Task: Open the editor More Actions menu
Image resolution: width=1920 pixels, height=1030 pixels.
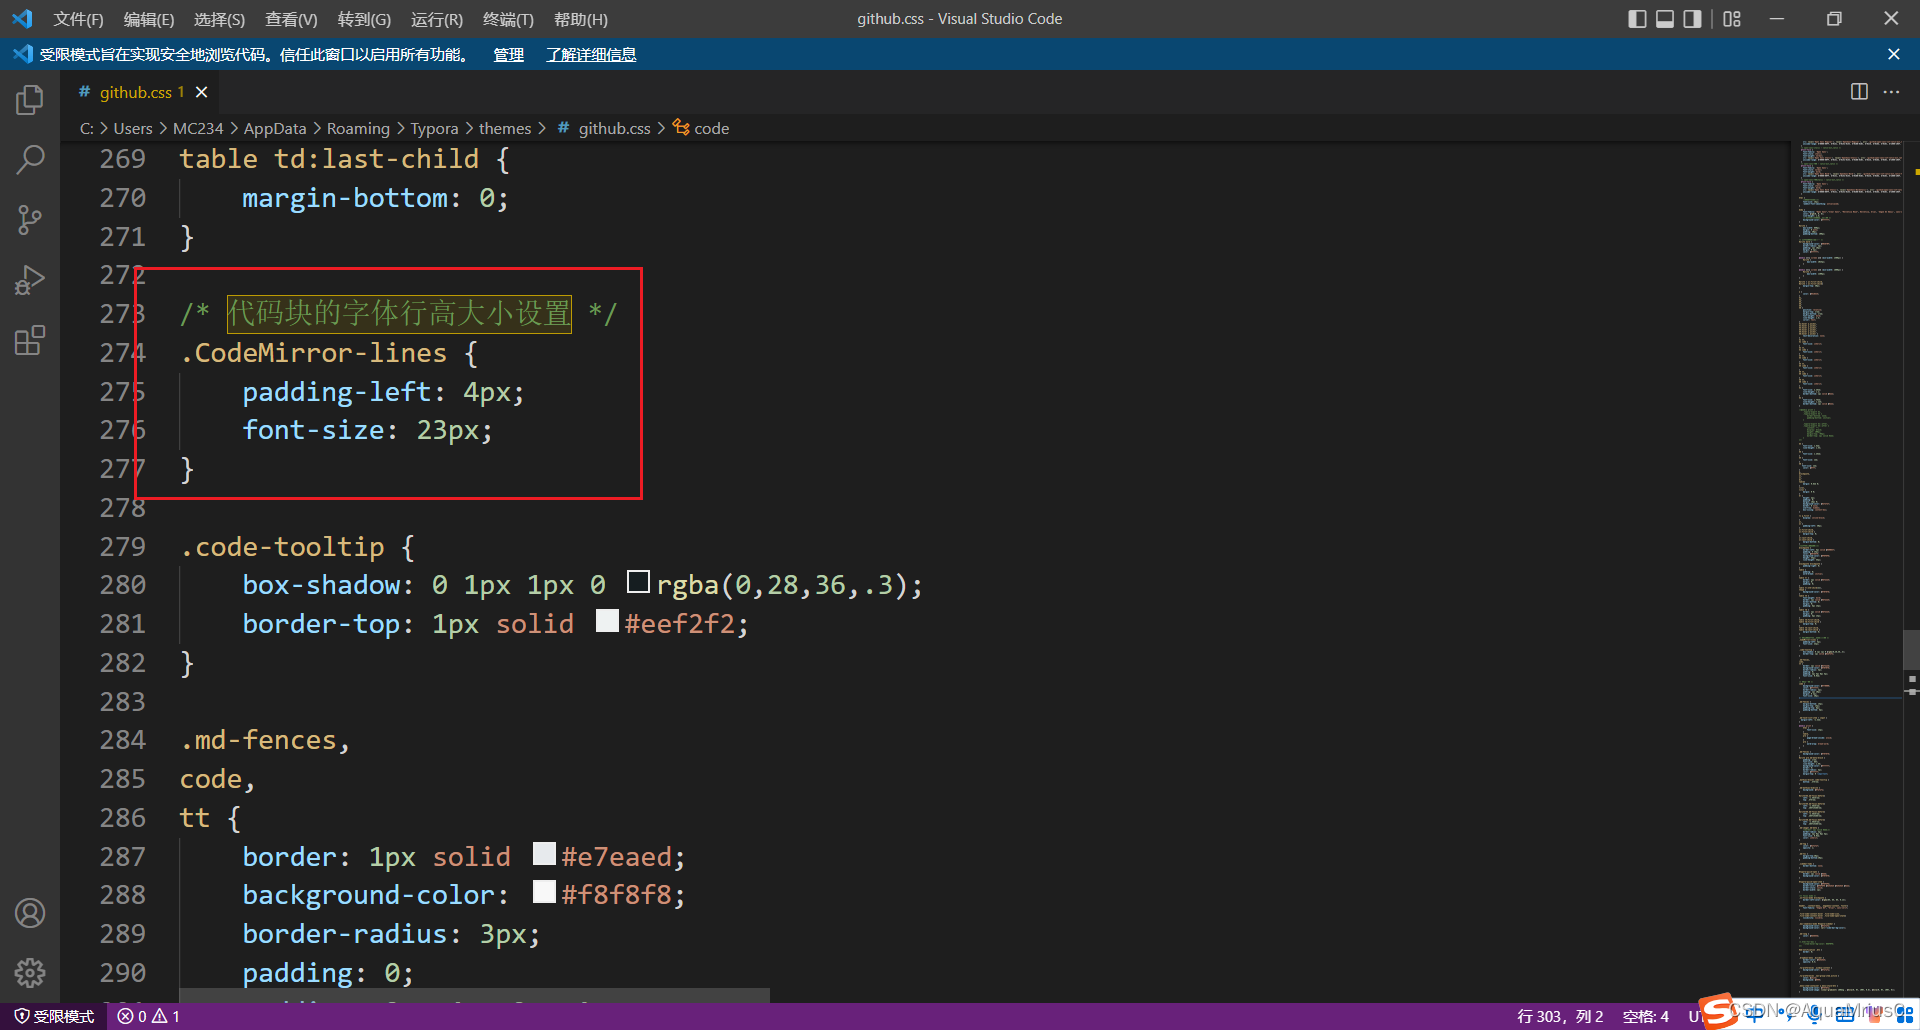Action: (x=1891, y=92)
